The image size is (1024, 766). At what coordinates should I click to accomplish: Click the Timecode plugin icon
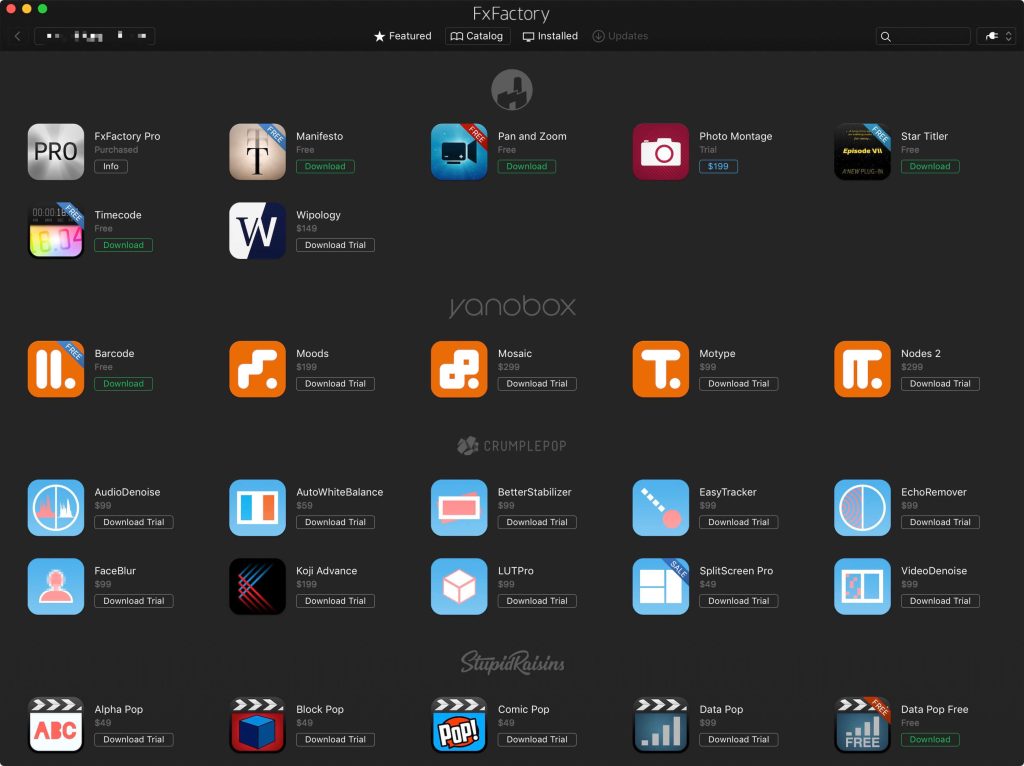click(55, 230)
